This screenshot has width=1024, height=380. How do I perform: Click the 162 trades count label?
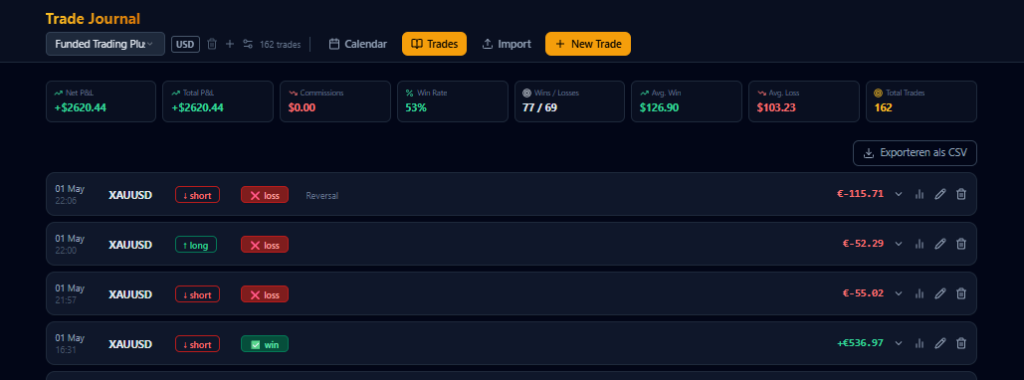click(280, 44)
